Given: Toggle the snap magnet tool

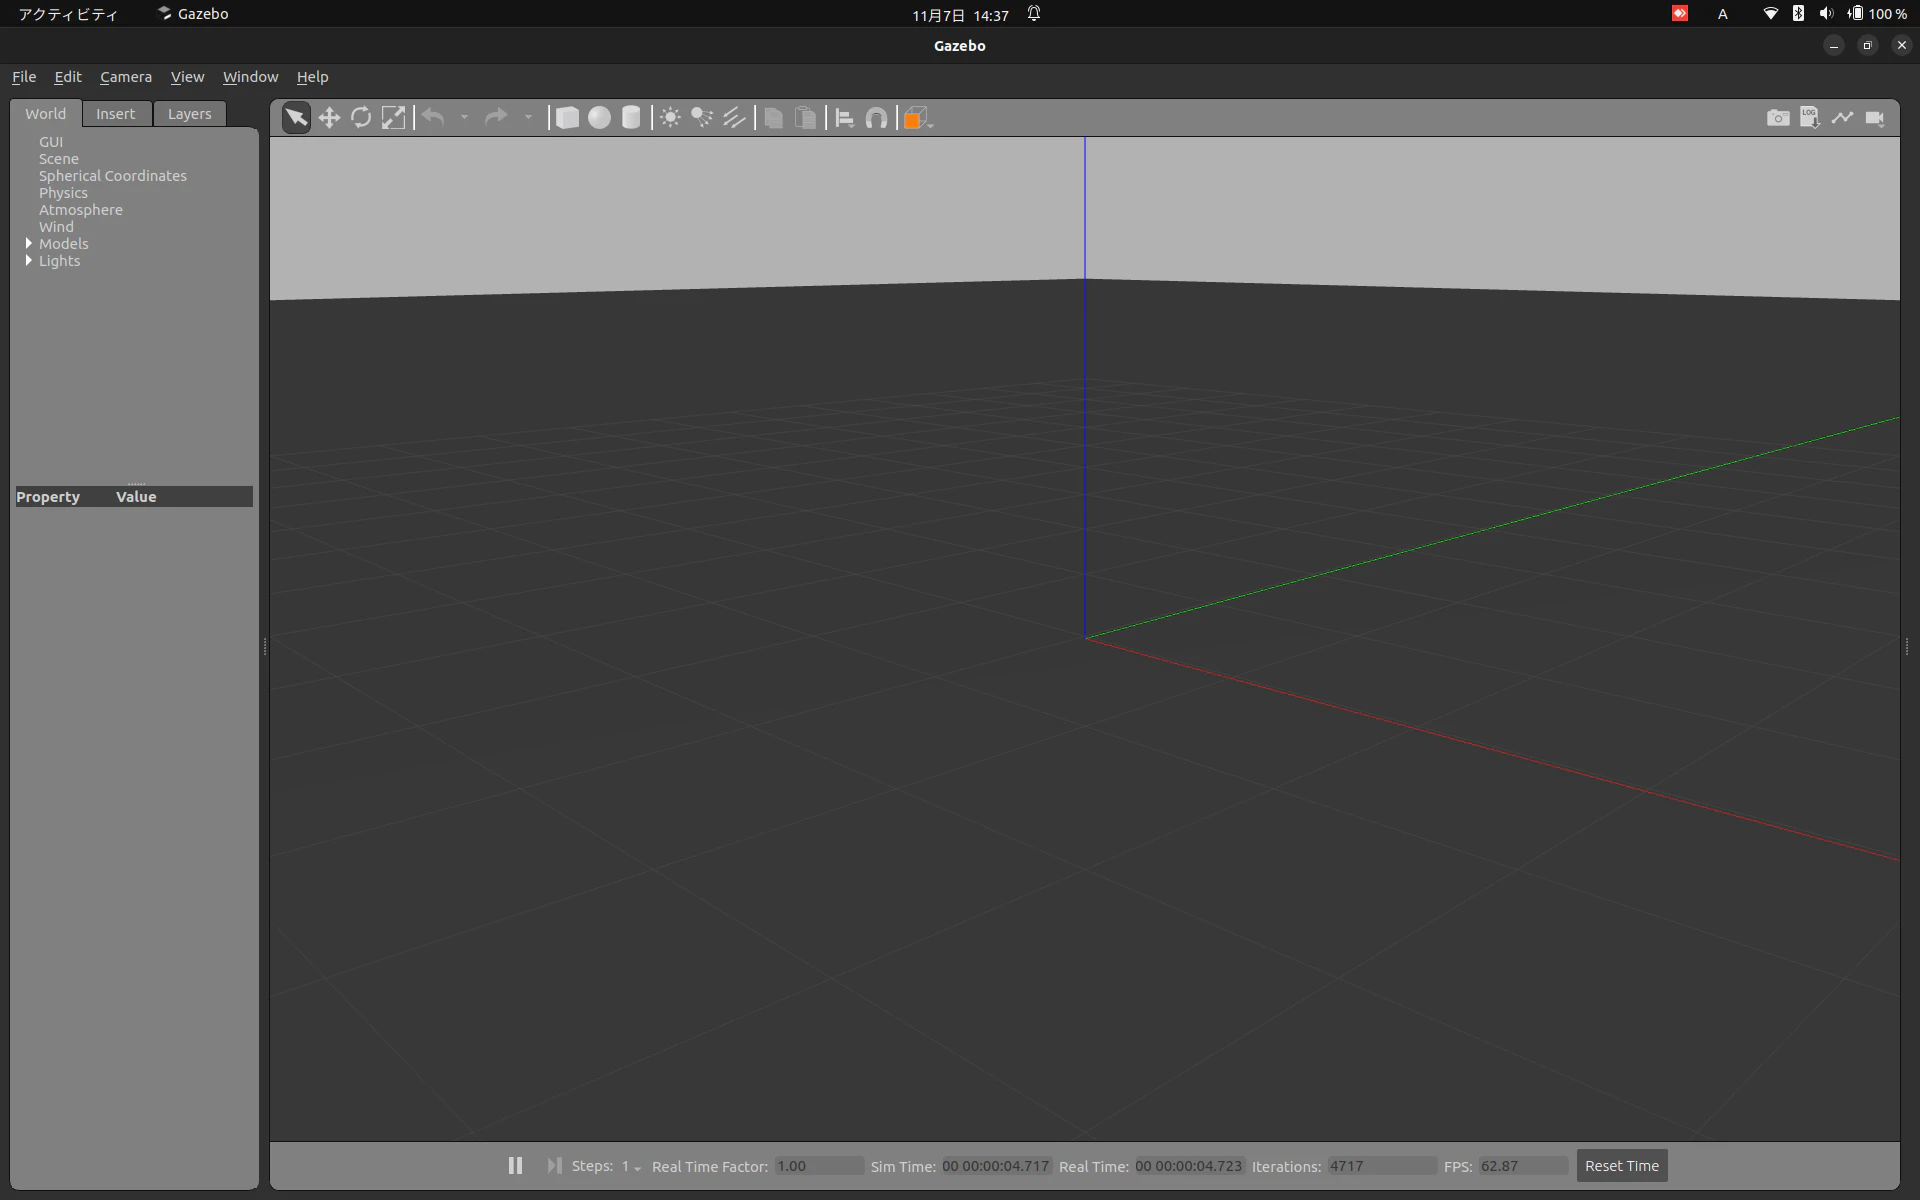Looking at the screenshot, I should (x=876, y=118).
